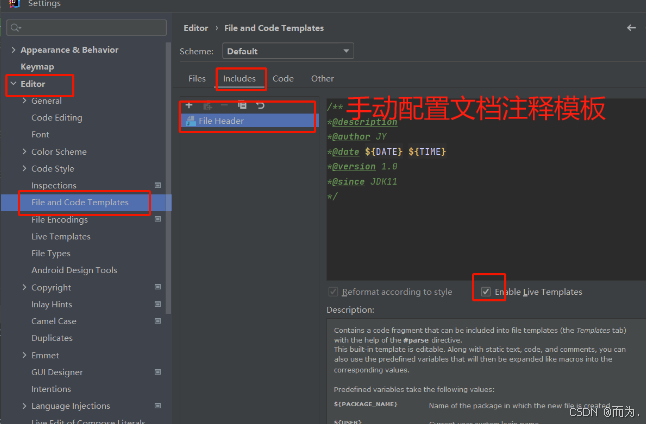Open Intentions settings
Viewport: 646px width, 424px height.
(x=51, y=389)
